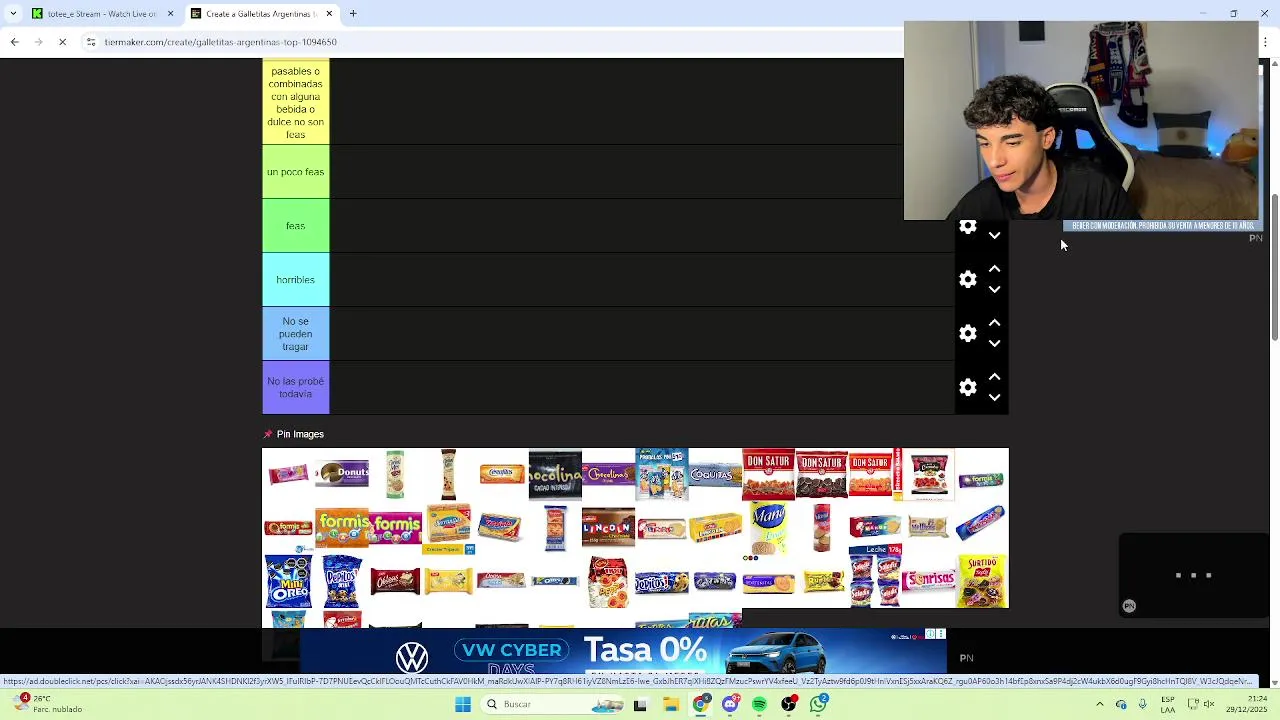
Task: Move No se pueden tragar tier up
Action: click(x=994, y=324)
